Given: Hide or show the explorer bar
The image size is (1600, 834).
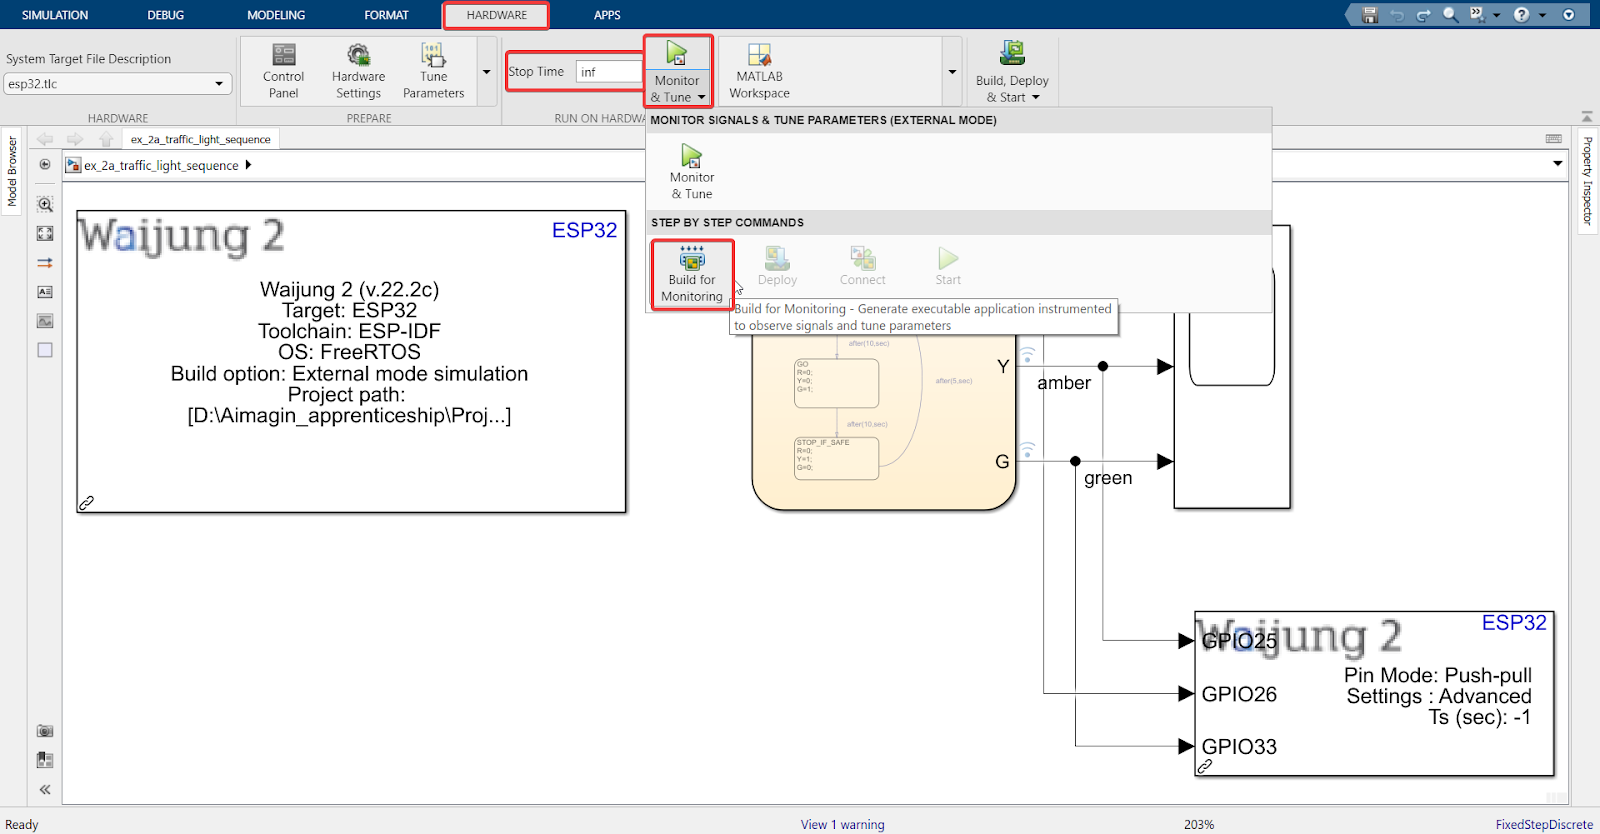Looking at the screenshot, I should [45, 164].
